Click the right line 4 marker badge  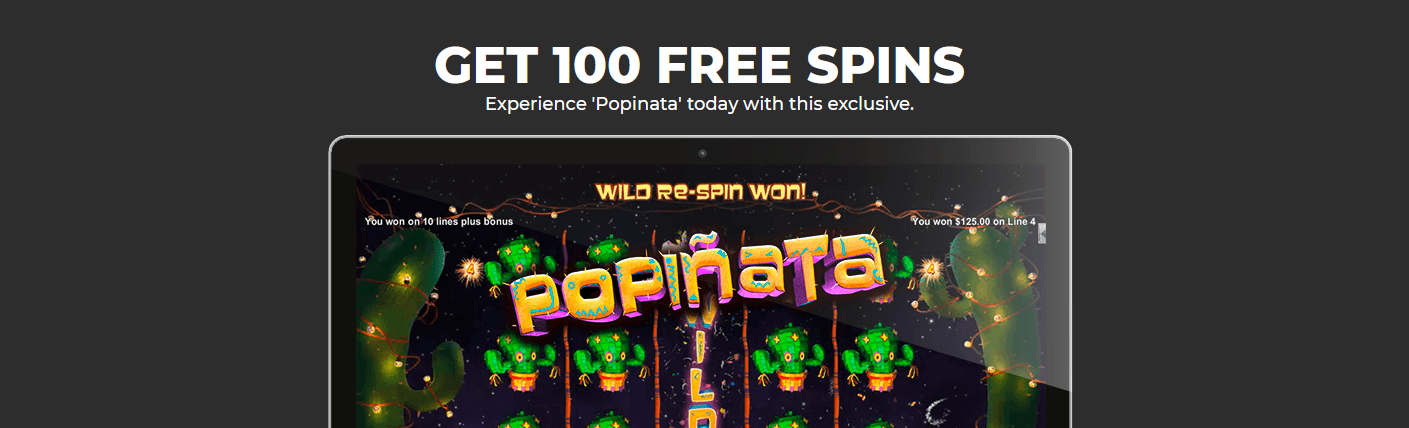(x=932, y=268)
